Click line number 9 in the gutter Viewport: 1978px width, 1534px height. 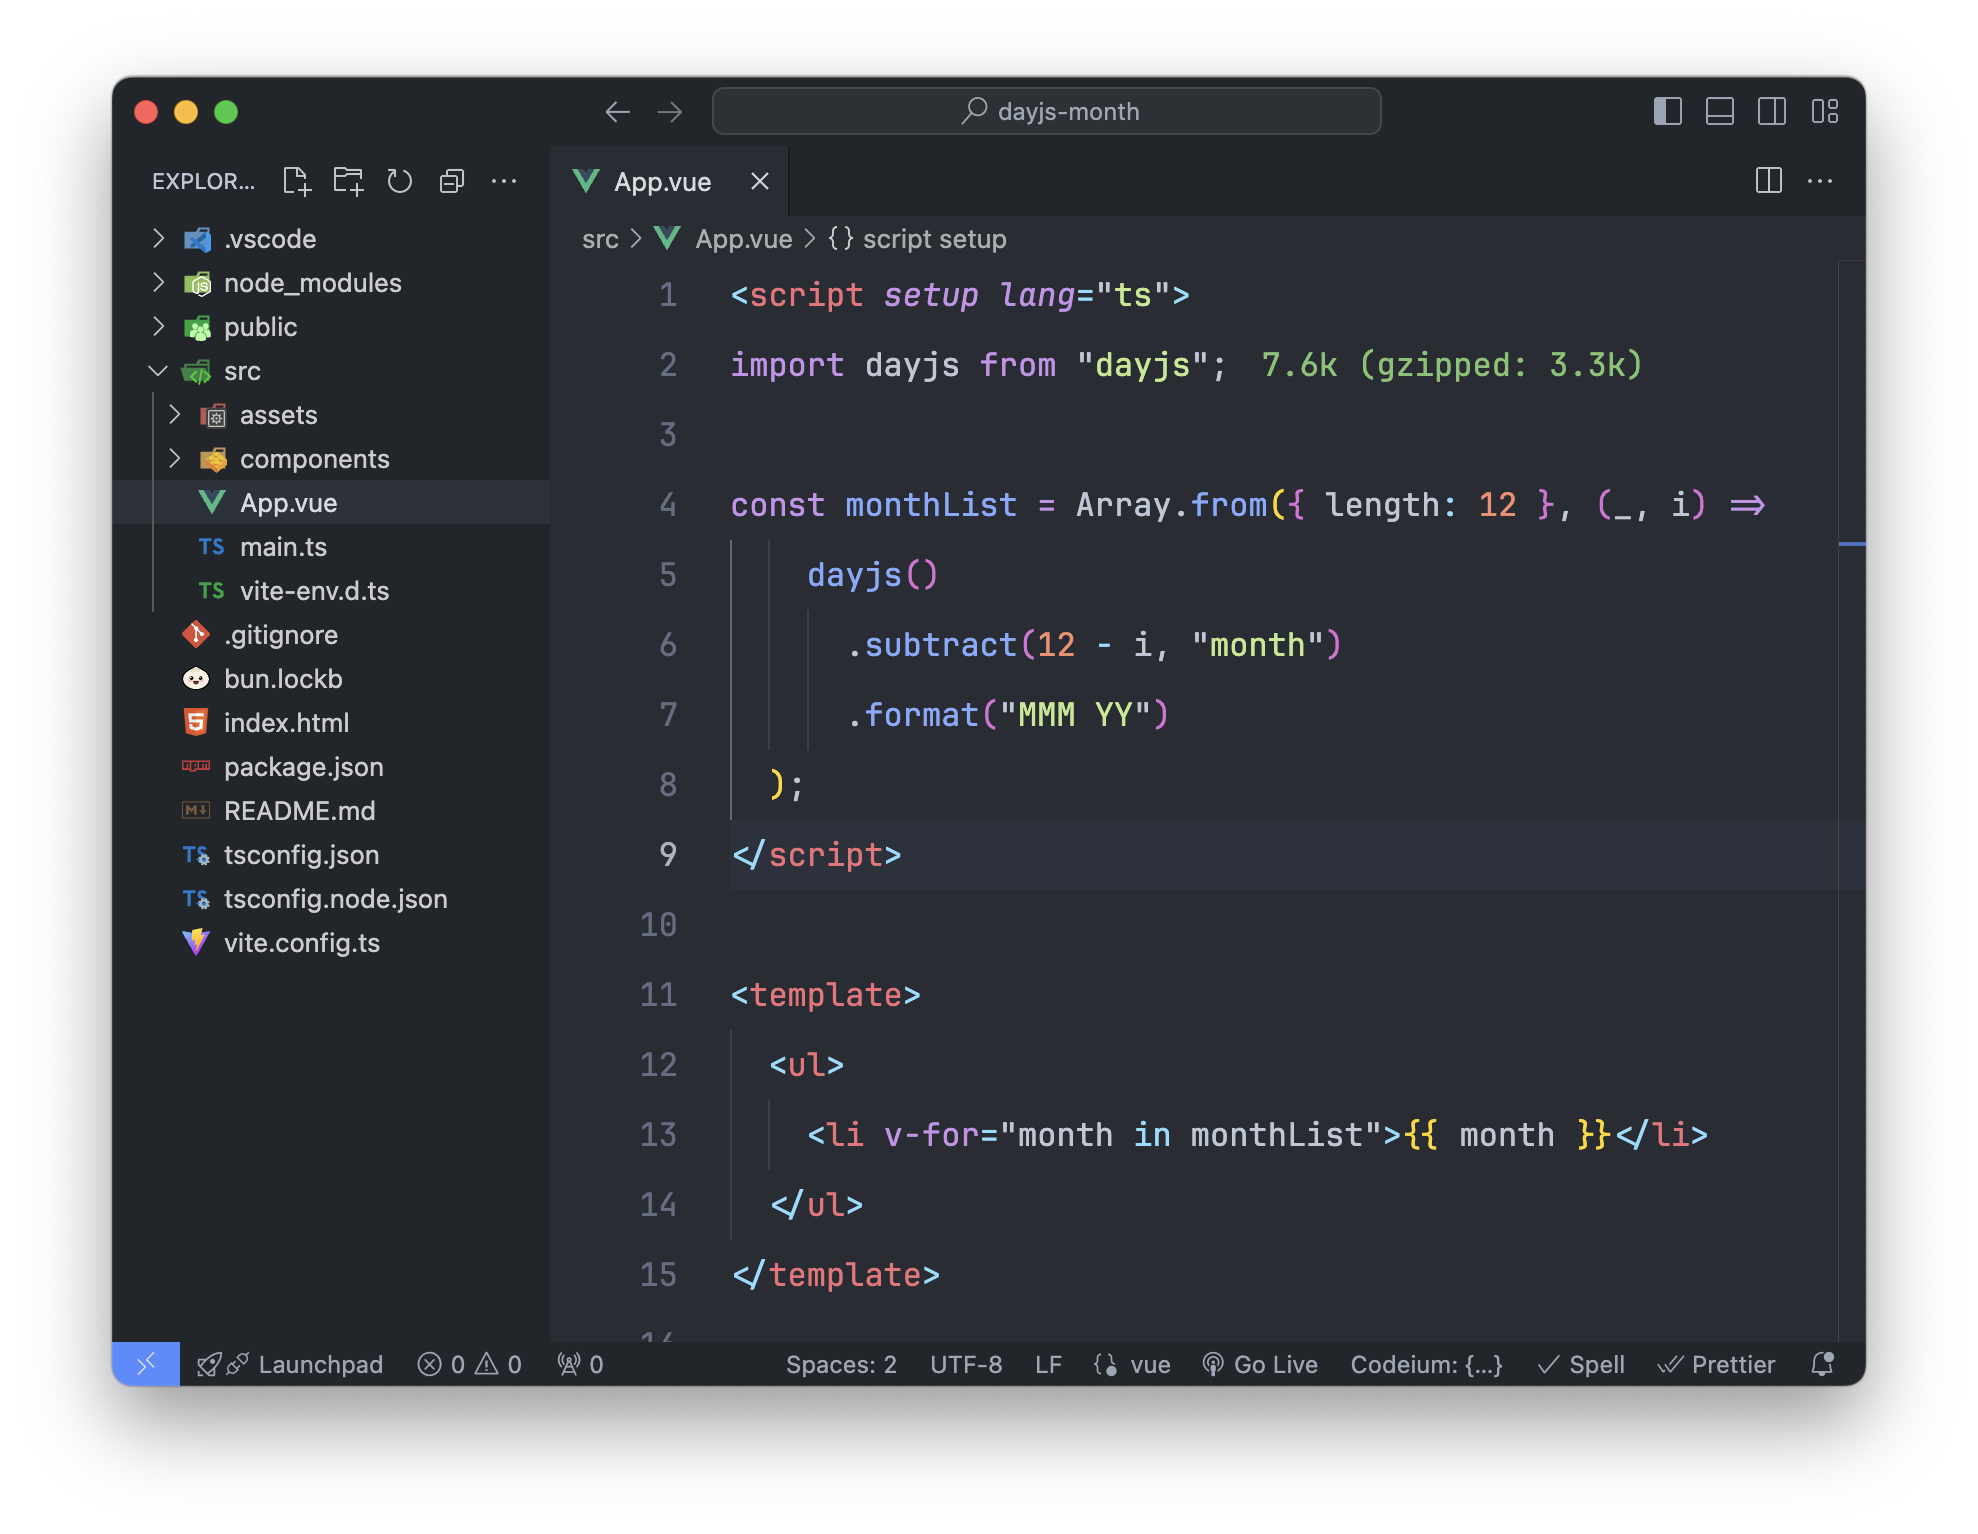pyautogui.click(x=668, y=855)
